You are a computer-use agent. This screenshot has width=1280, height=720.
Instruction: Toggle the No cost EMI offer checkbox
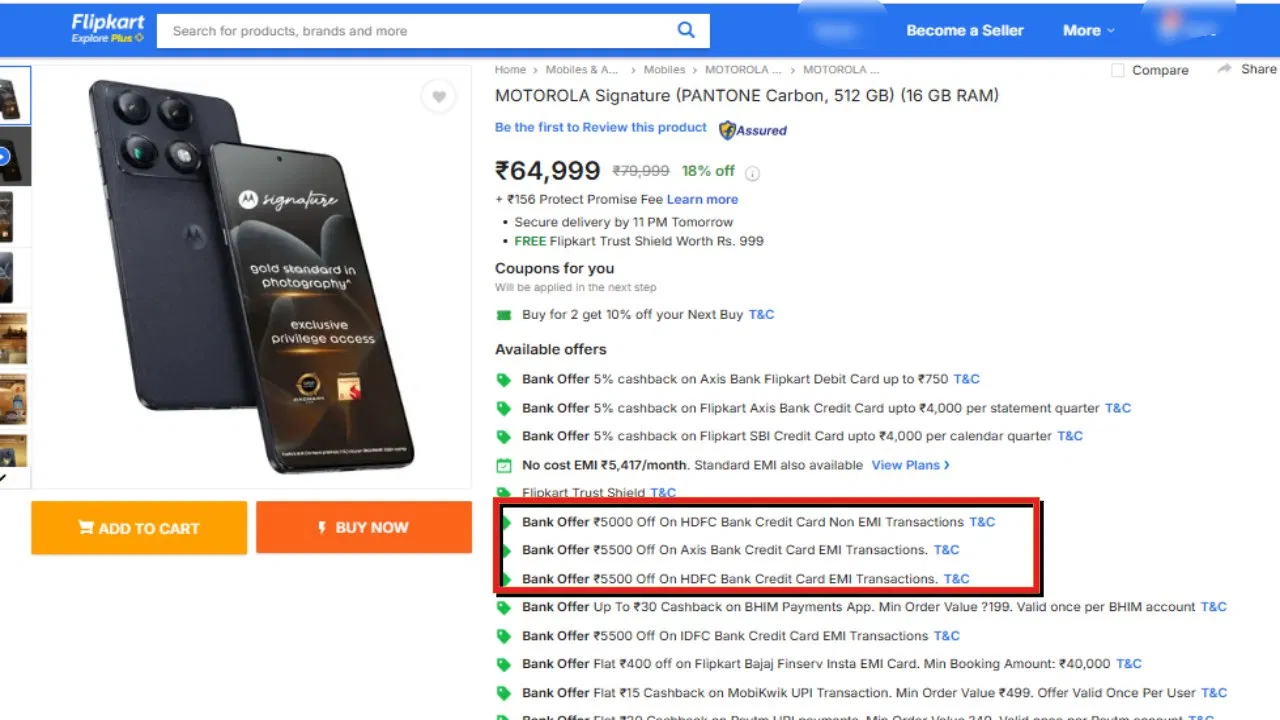point(503,464)
